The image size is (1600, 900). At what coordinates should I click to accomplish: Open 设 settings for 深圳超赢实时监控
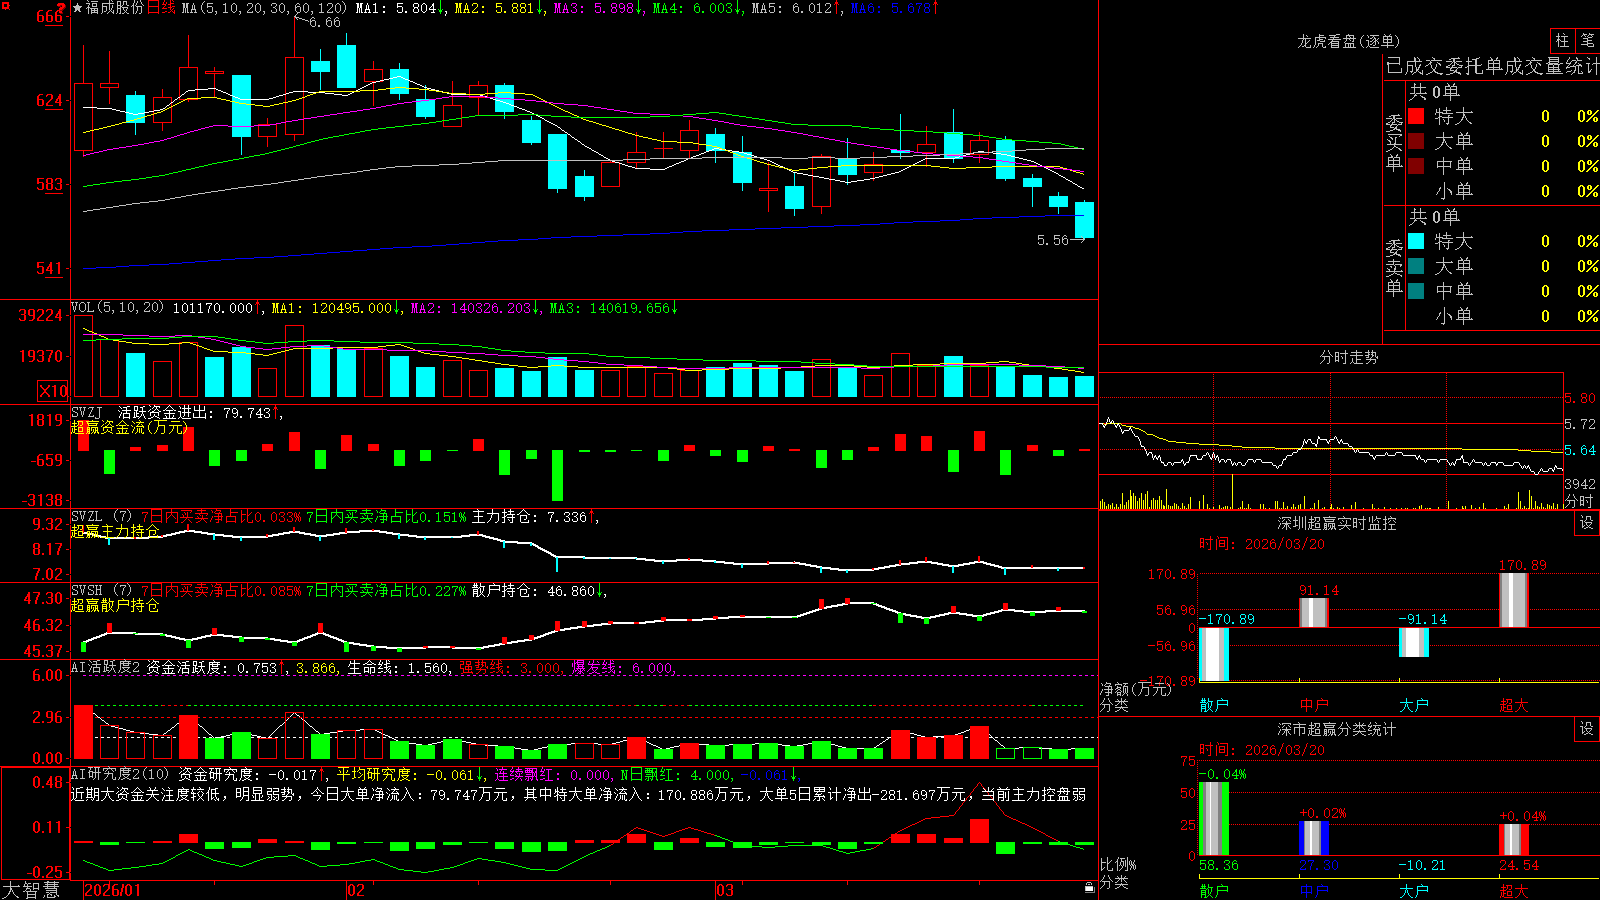click(x=1587, y=523)
